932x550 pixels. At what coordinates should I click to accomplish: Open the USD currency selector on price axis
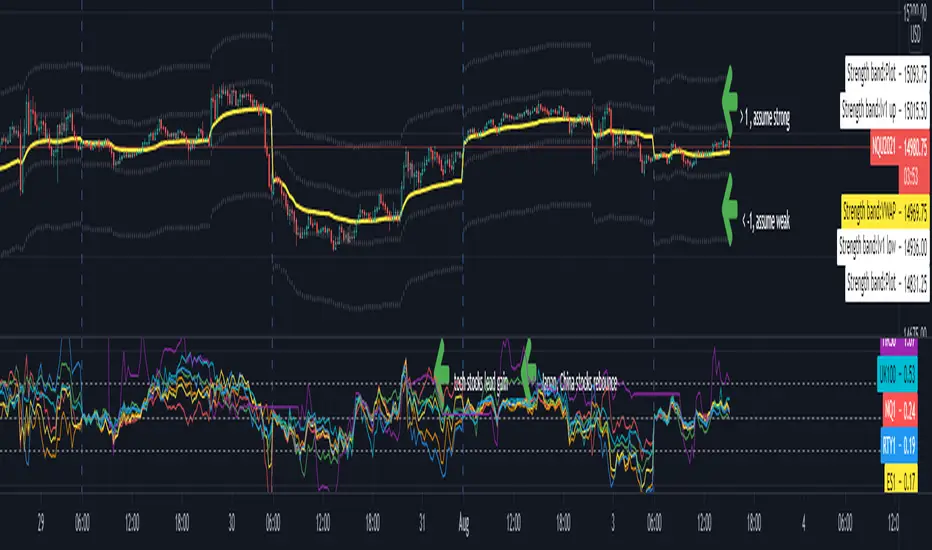coord(915,33)
